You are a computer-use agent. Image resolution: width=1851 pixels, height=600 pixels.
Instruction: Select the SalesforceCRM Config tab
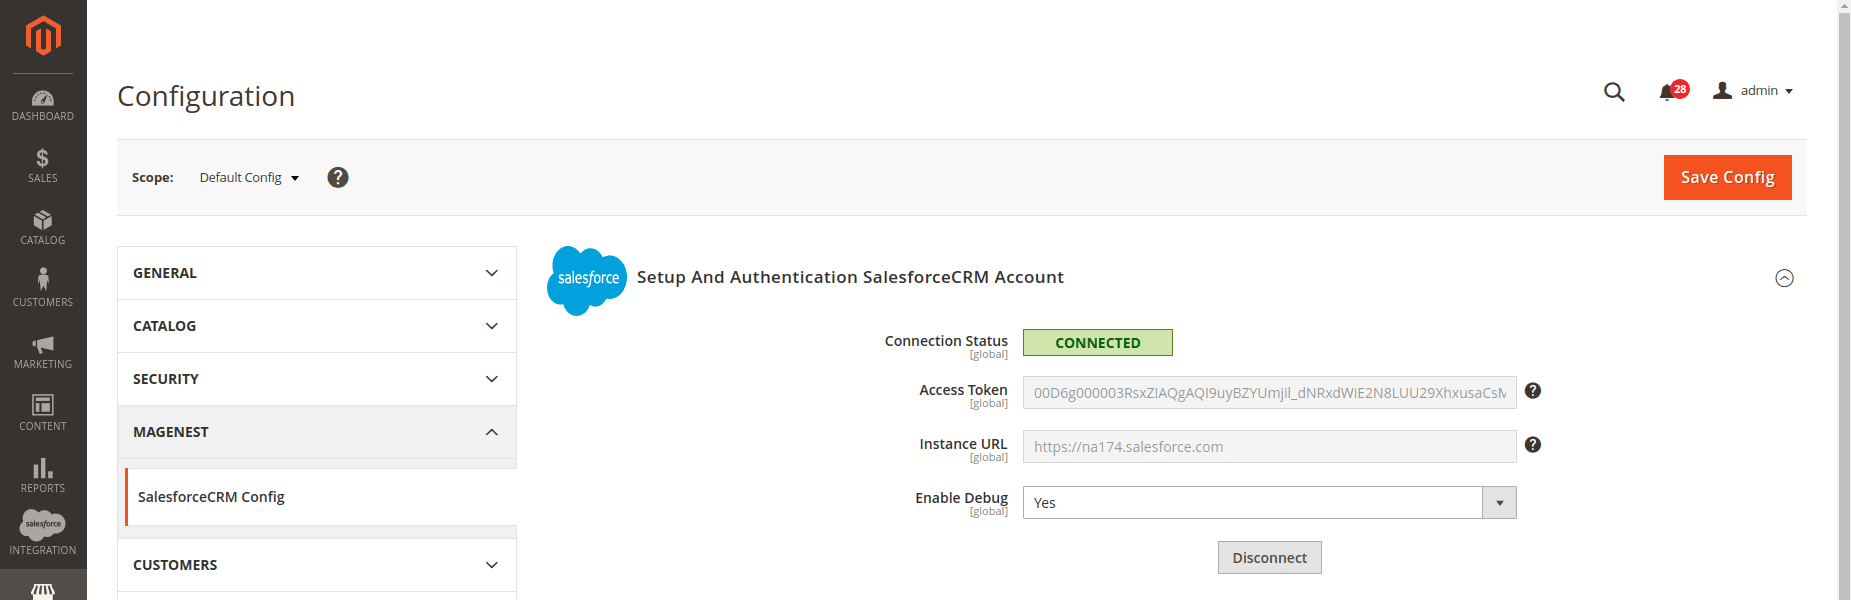320,497
